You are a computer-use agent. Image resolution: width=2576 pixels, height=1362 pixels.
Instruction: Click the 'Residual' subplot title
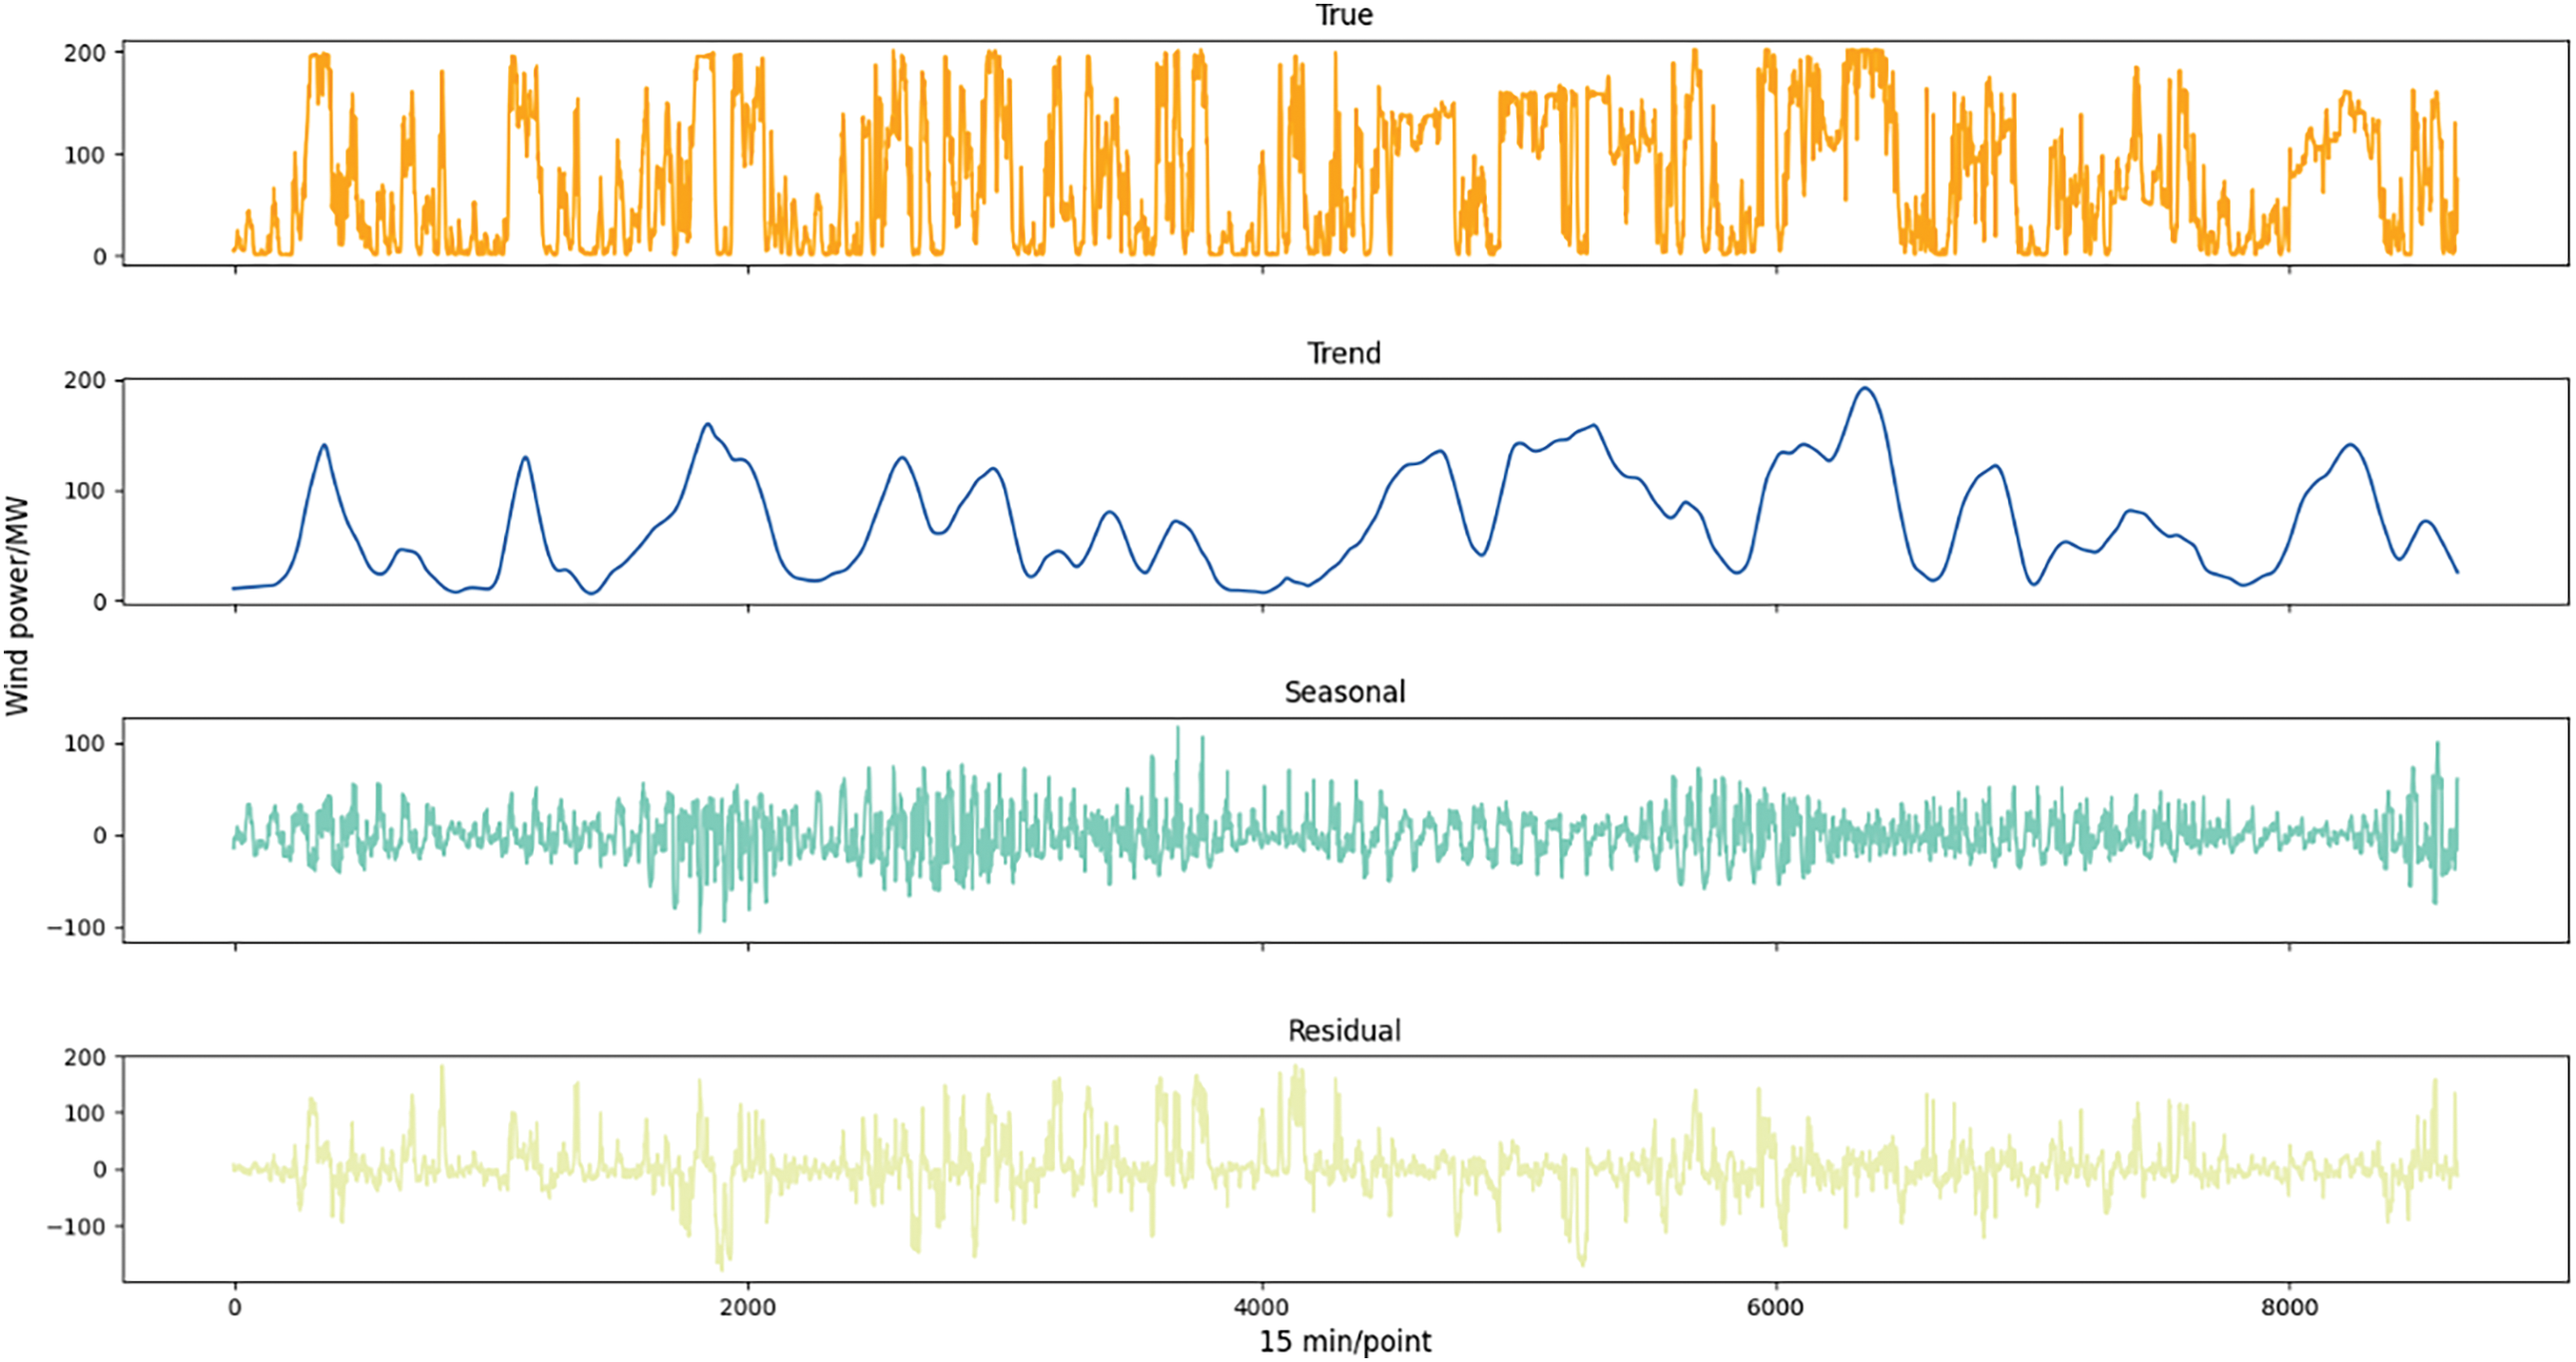pos(1344,1031)
